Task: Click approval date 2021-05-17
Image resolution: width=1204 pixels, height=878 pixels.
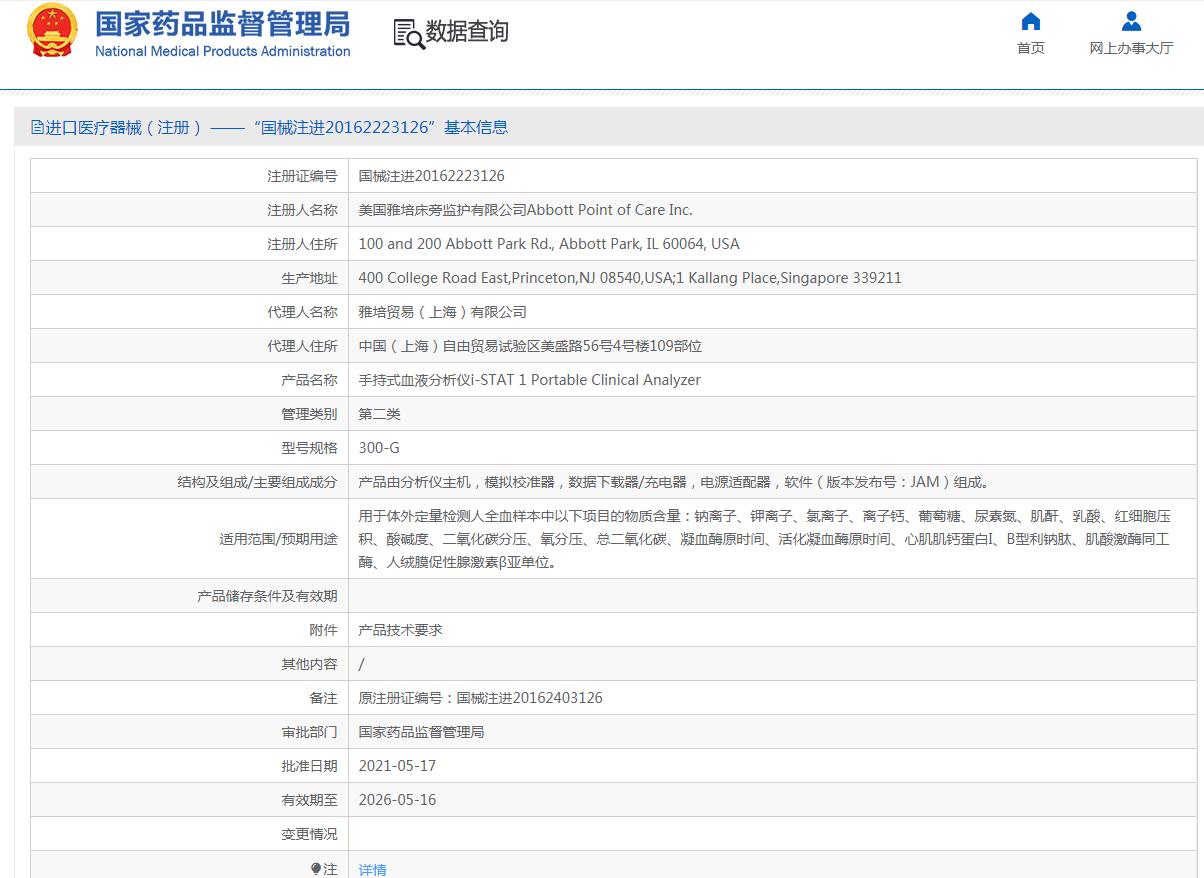Action: [x=397, y=766]
